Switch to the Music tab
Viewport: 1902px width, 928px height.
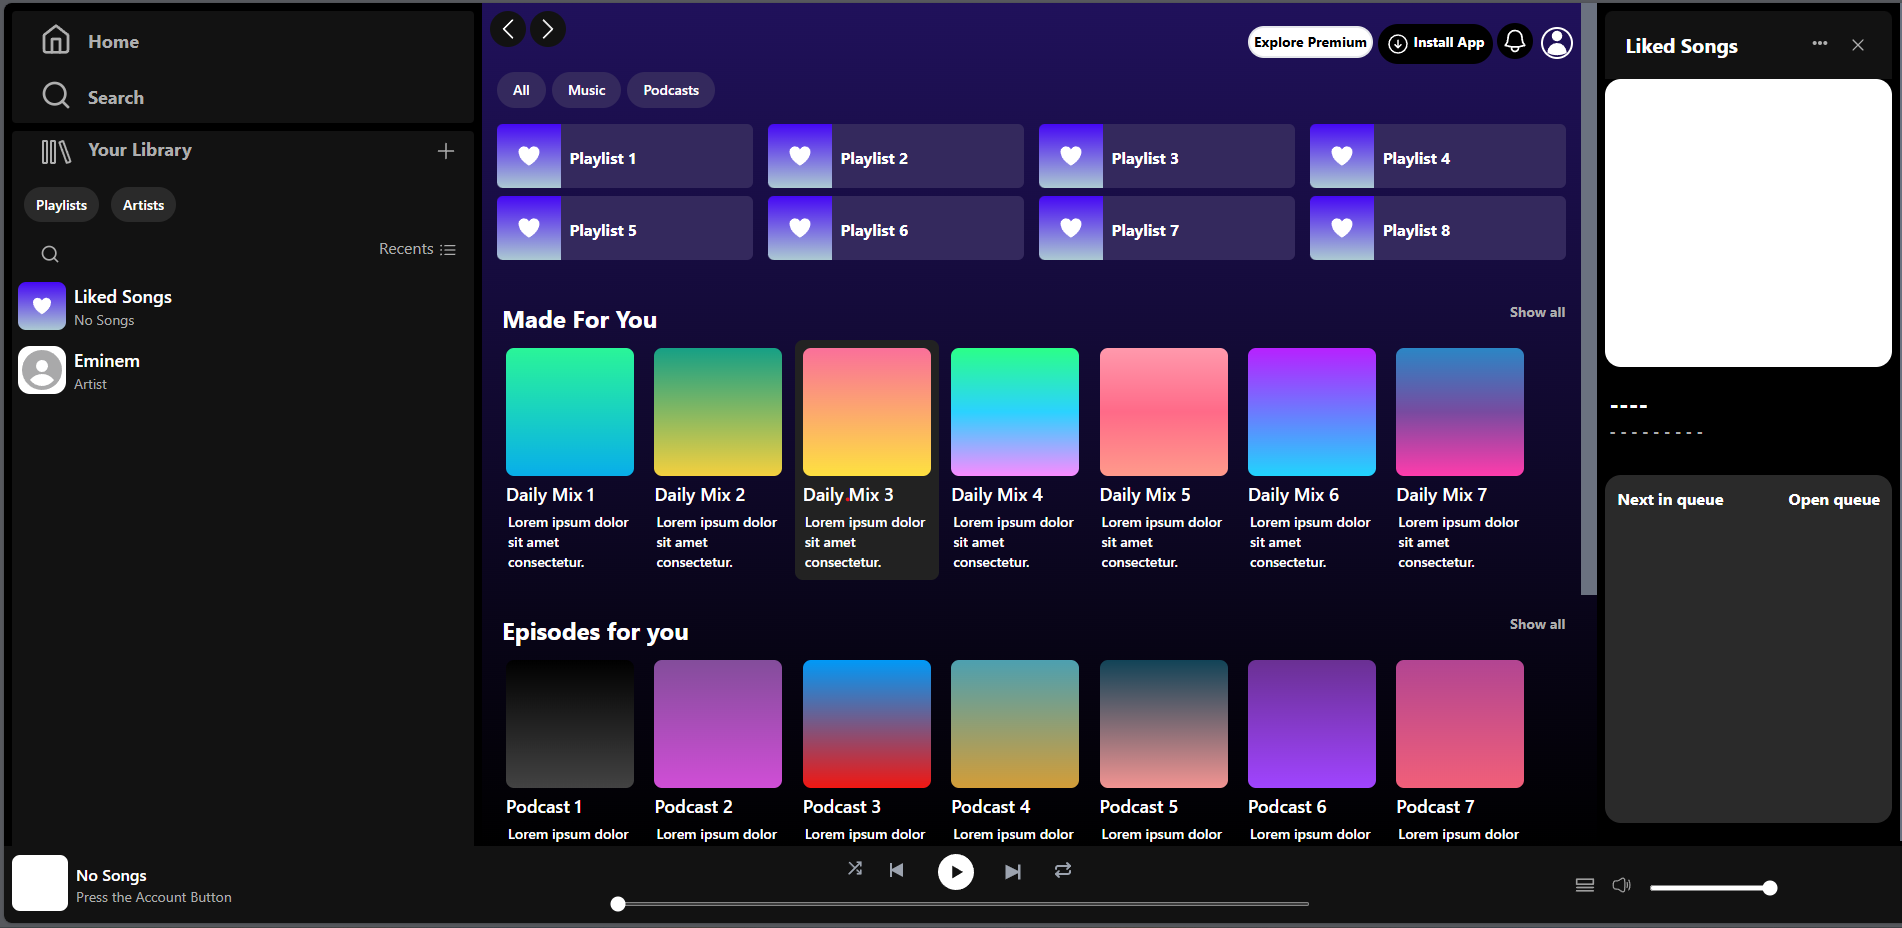pos(586,90)
